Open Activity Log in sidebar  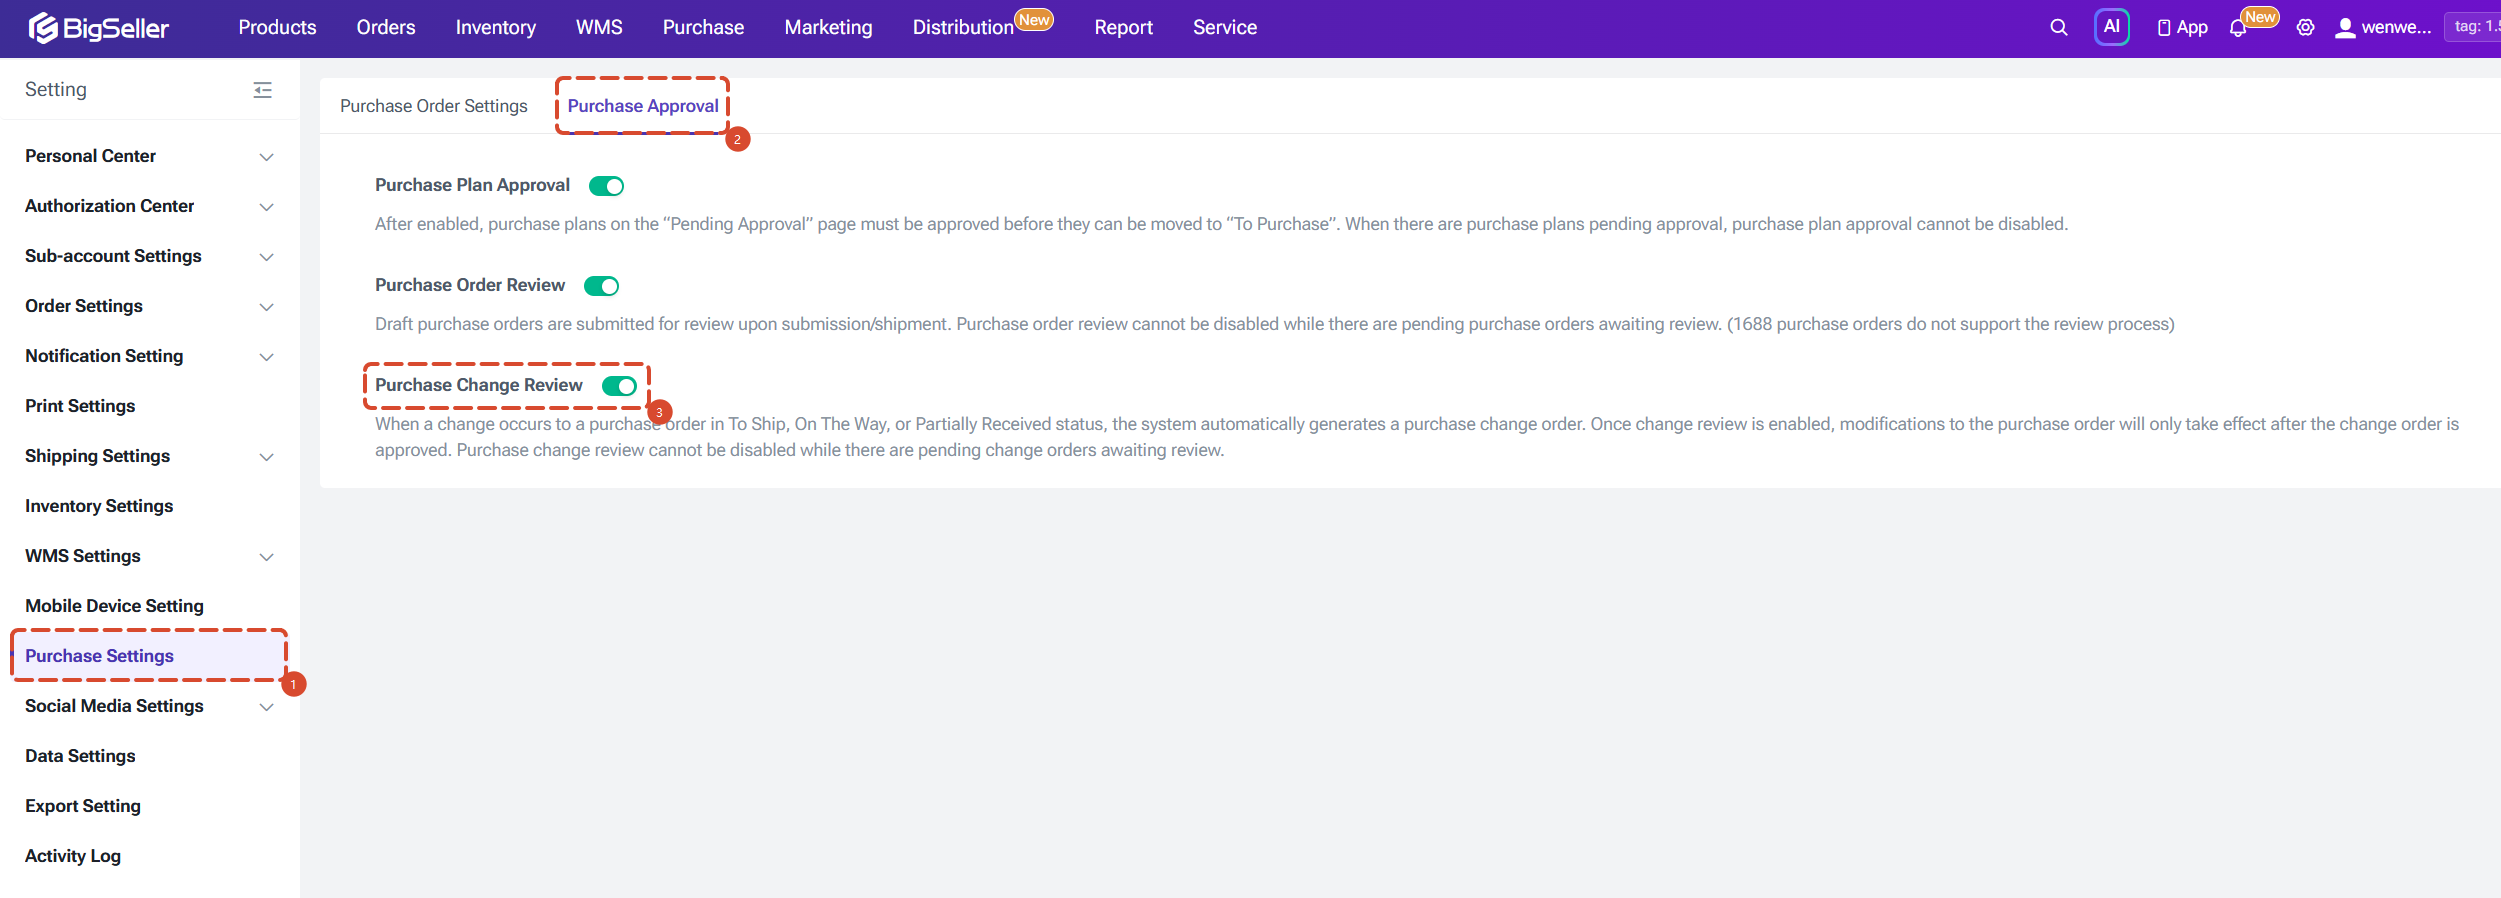point(73,856)
